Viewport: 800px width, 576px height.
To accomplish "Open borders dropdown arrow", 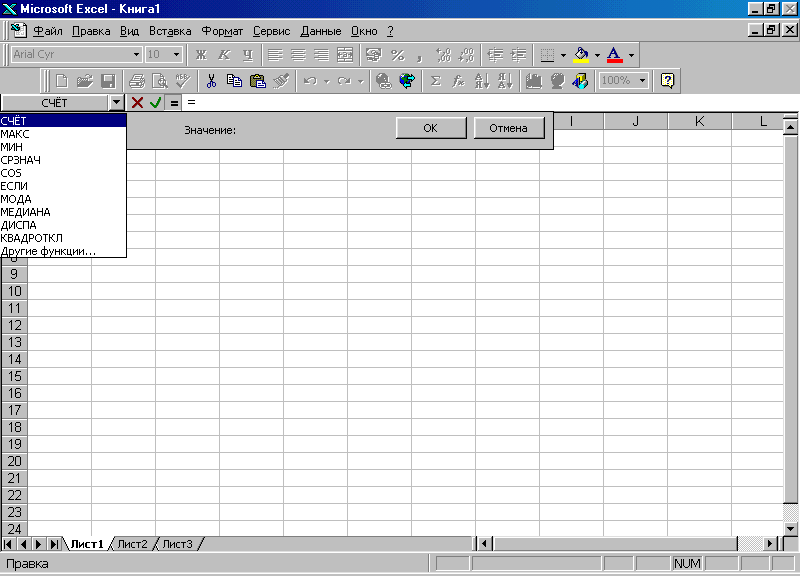I will click(x=563, y=55).
